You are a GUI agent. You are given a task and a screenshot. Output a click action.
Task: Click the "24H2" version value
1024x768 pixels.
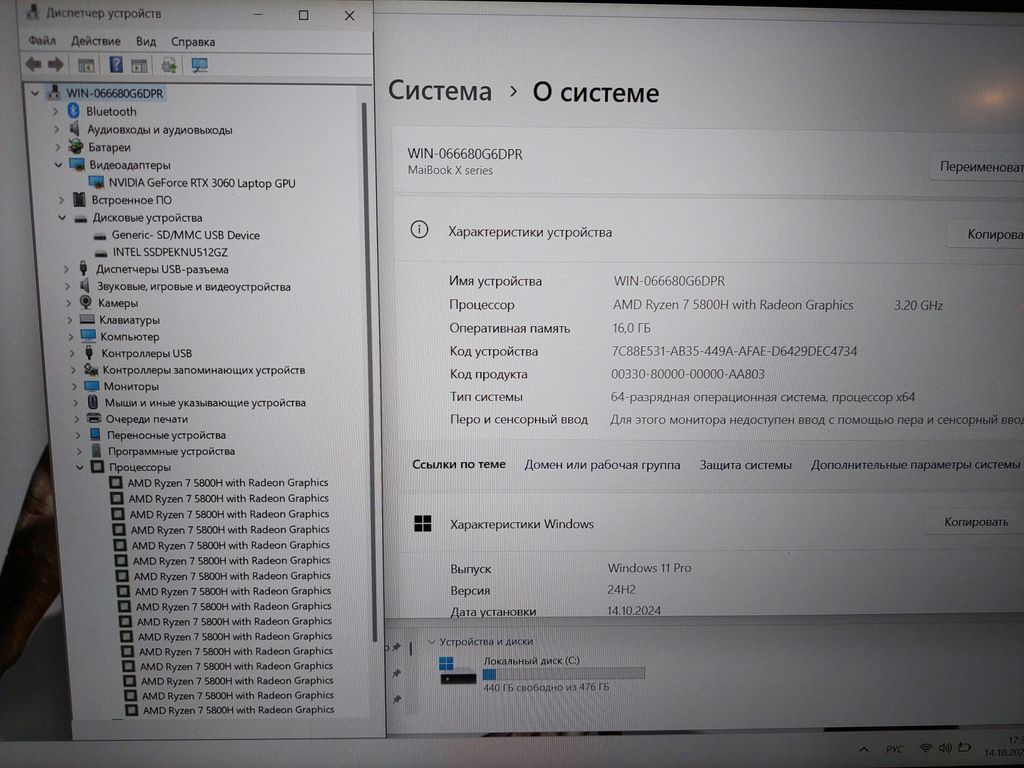coord(621,589)
